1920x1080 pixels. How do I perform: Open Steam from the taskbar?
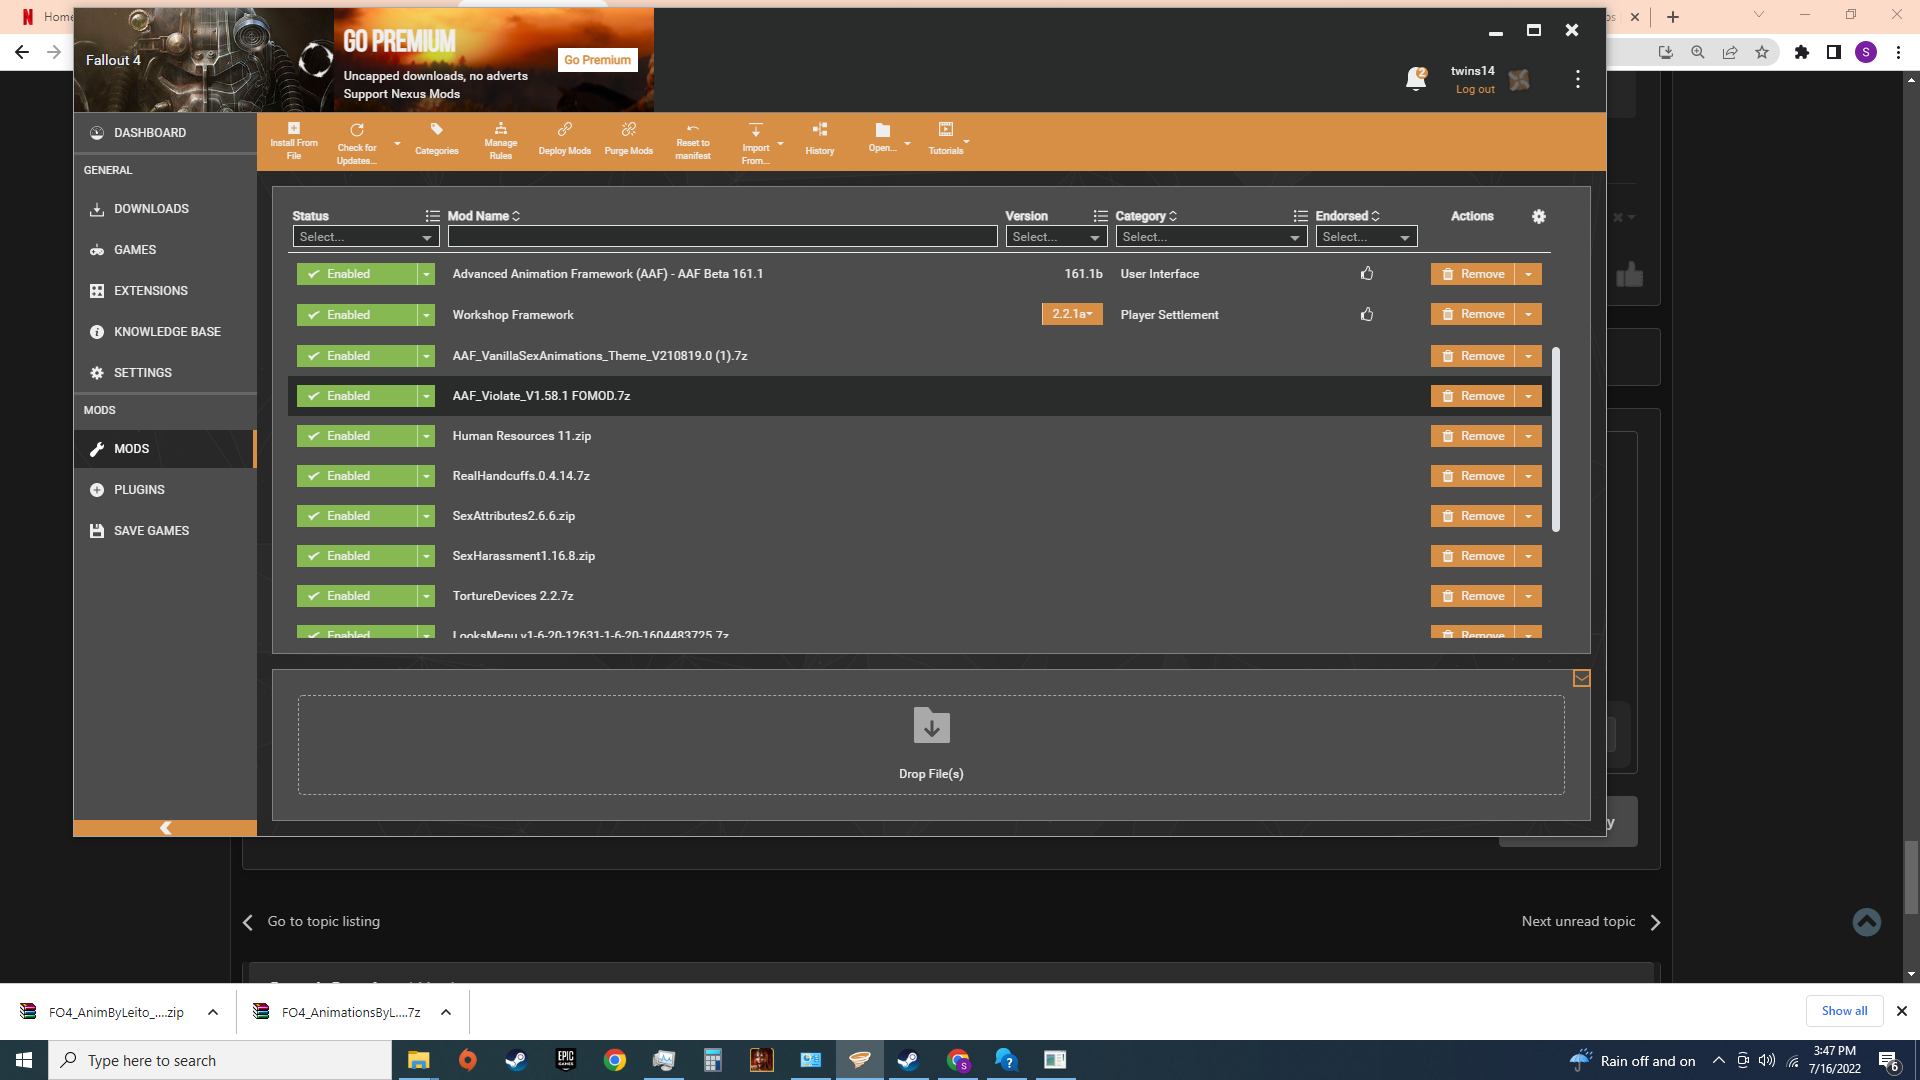tap(516, 1060)
